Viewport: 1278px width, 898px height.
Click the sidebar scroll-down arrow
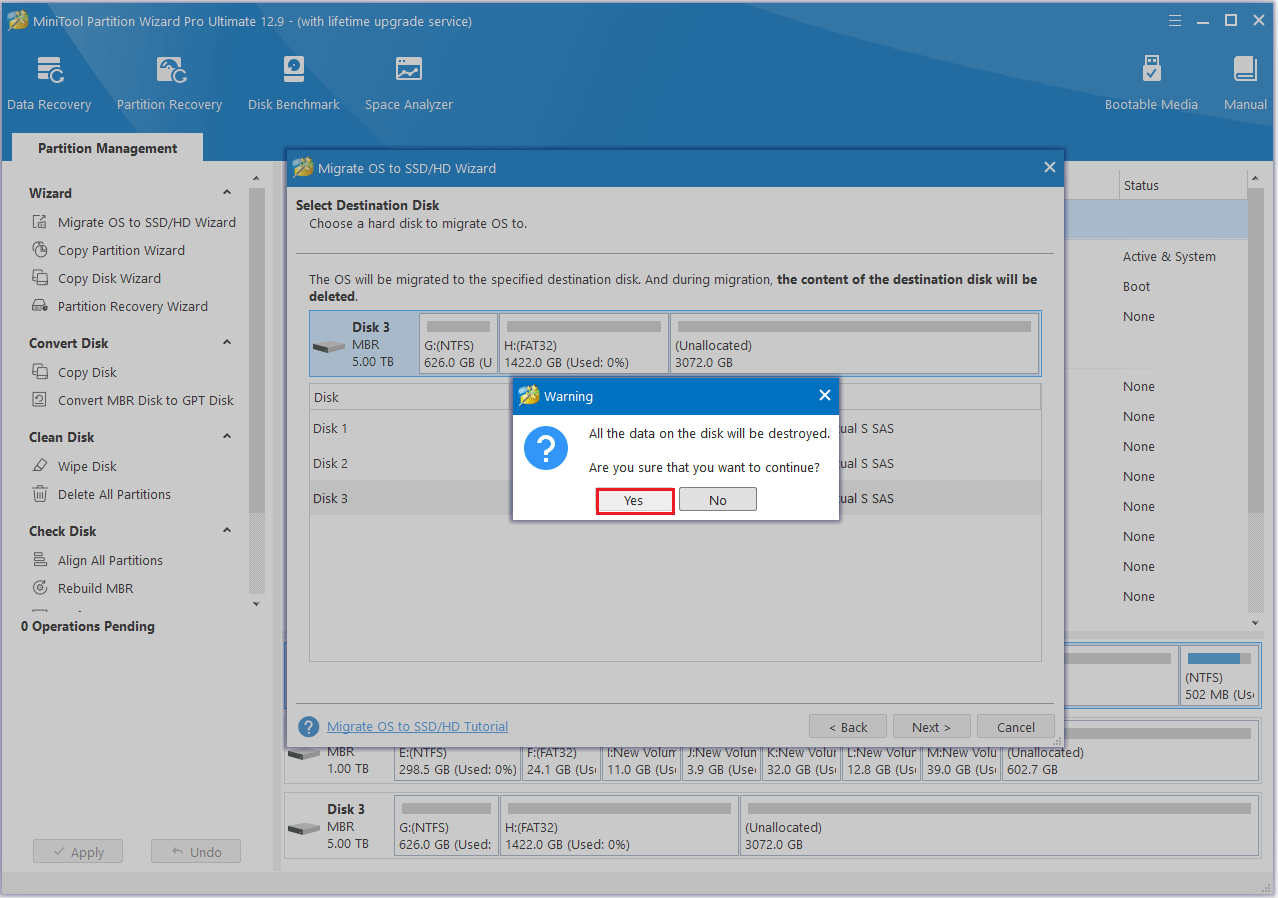256,604
